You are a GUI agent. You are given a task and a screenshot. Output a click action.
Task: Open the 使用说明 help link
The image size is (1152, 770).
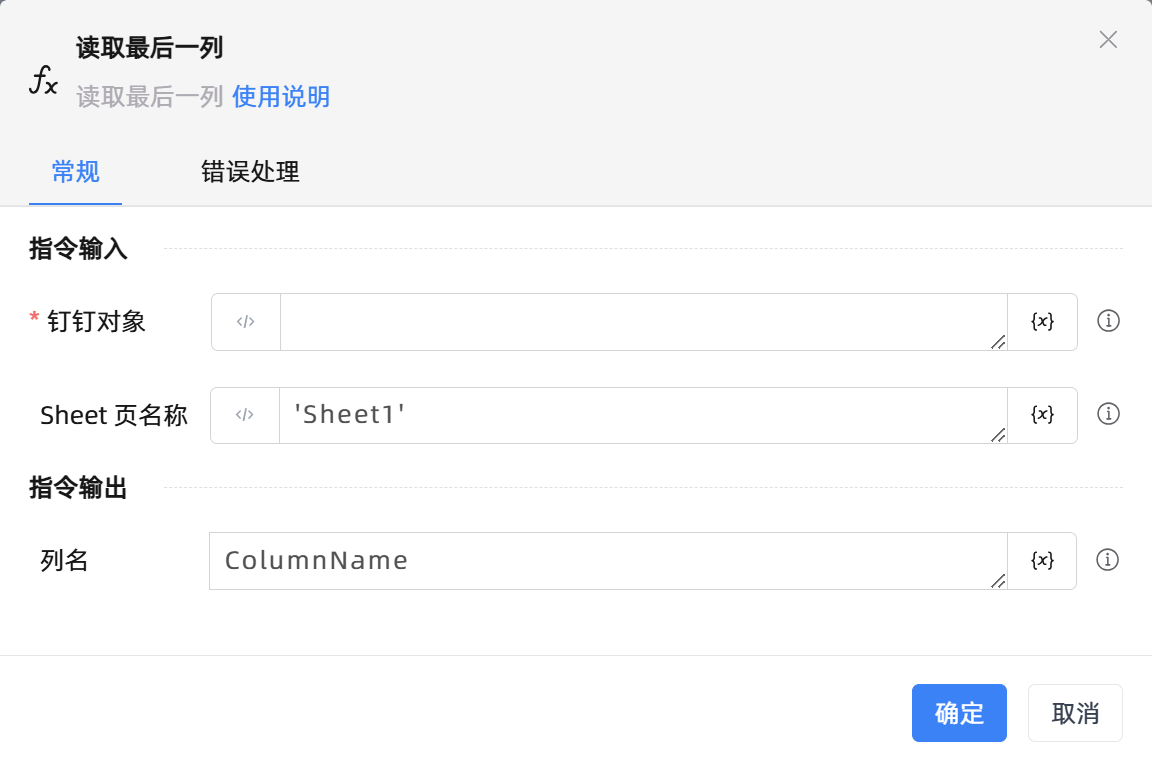(x=281, y=97)
